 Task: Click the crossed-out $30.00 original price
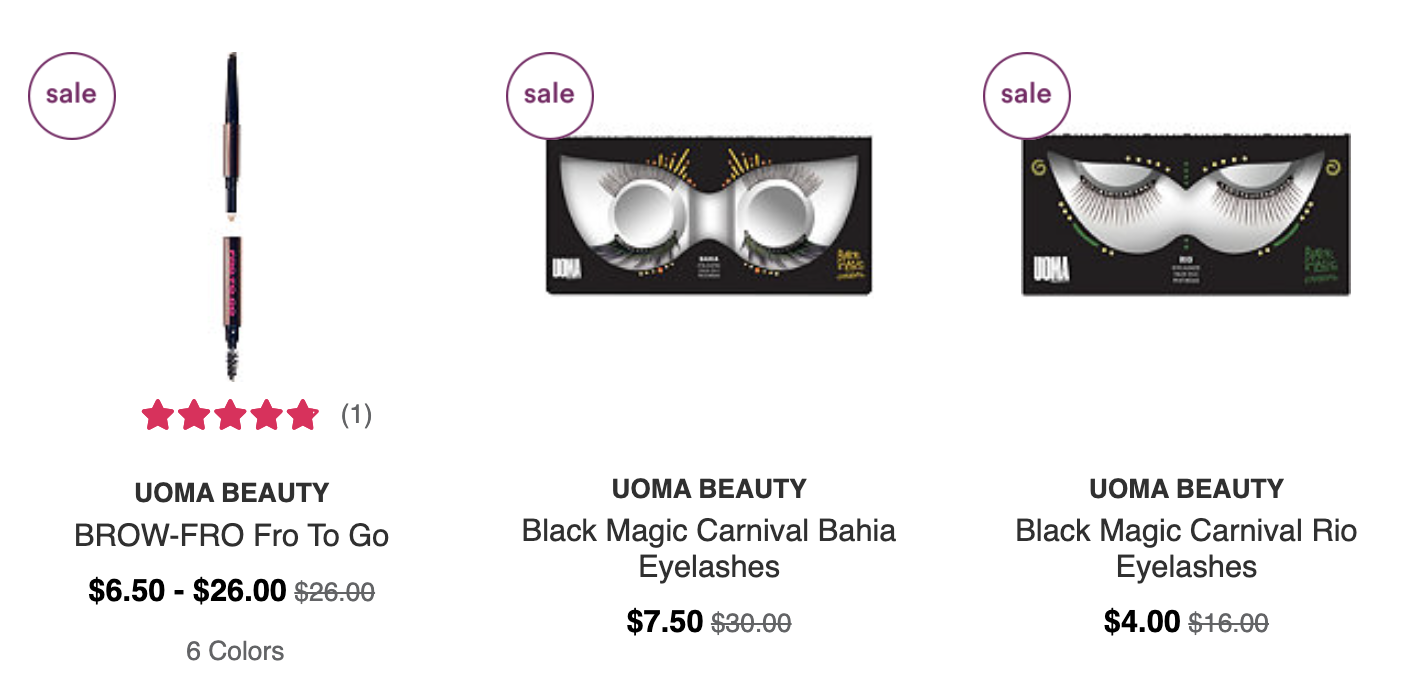point(751,624)
